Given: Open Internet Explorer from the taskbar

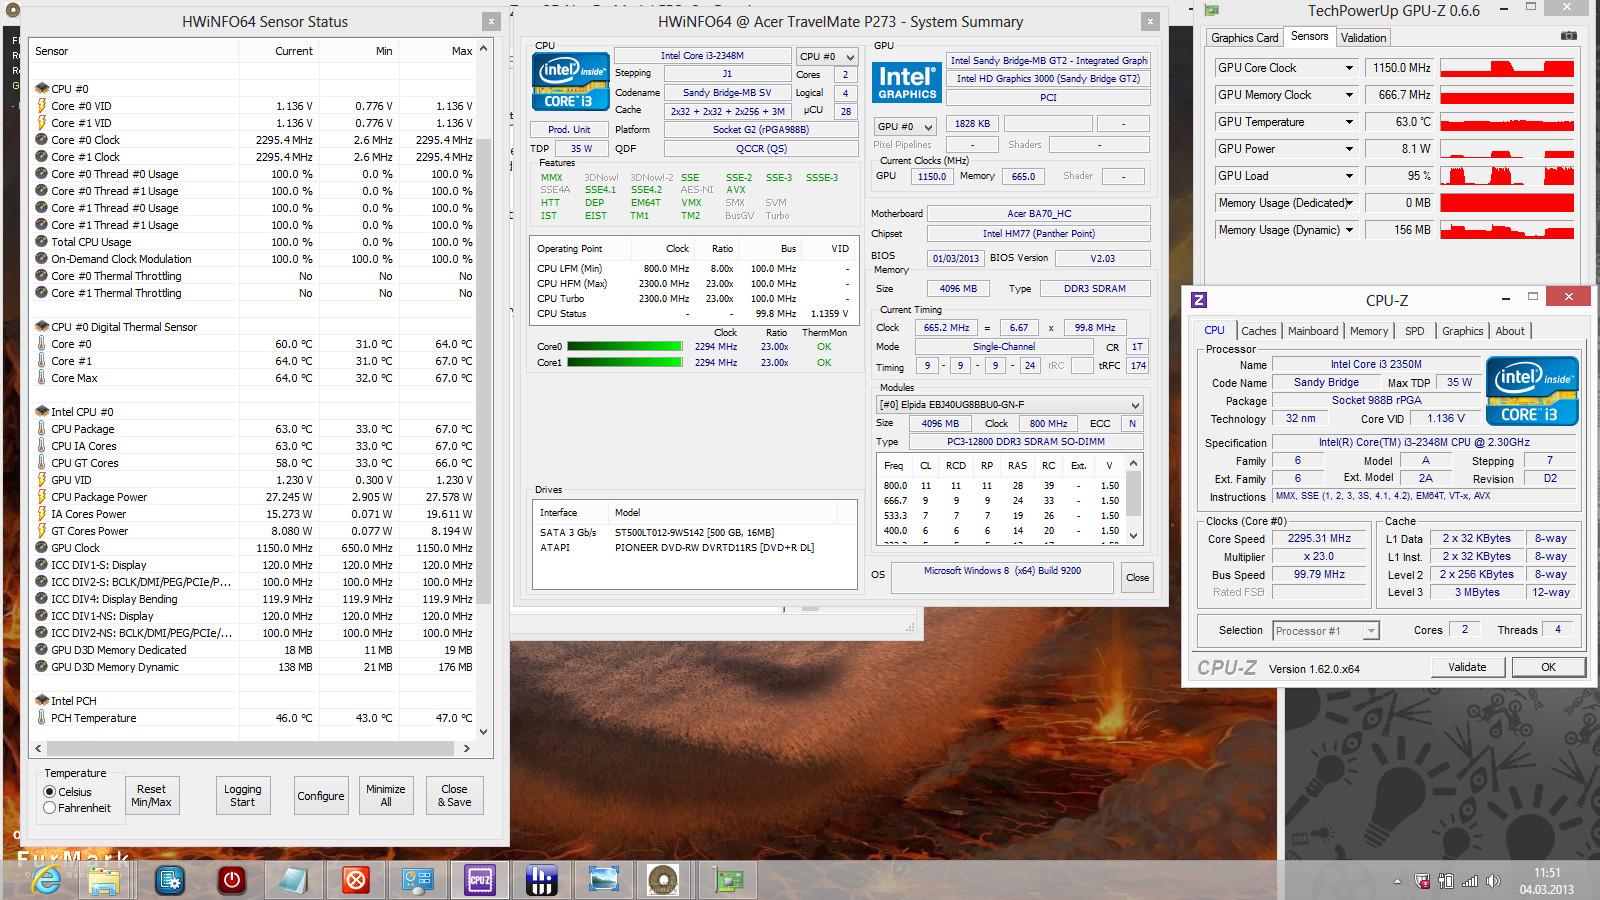Looking at the screenshot, I should (46, 880).
